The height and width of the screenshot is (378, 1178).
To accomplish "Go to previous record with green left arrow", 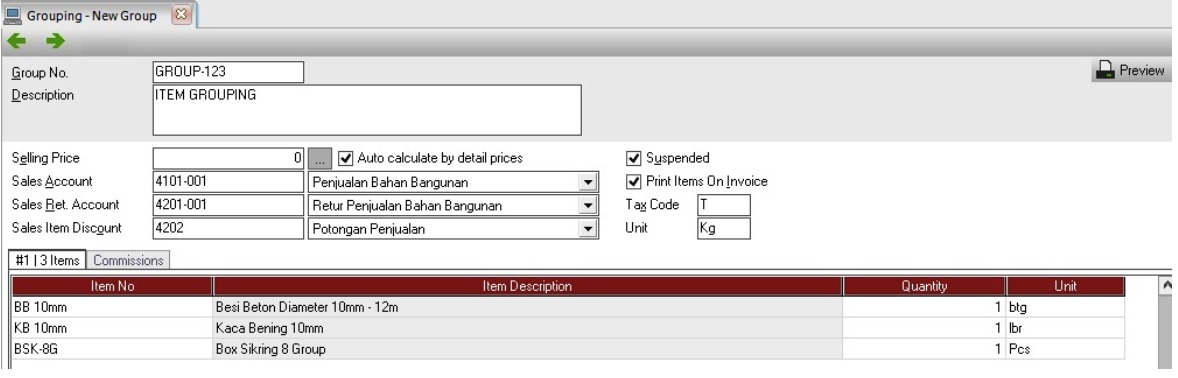I will [x=17, y=41].
